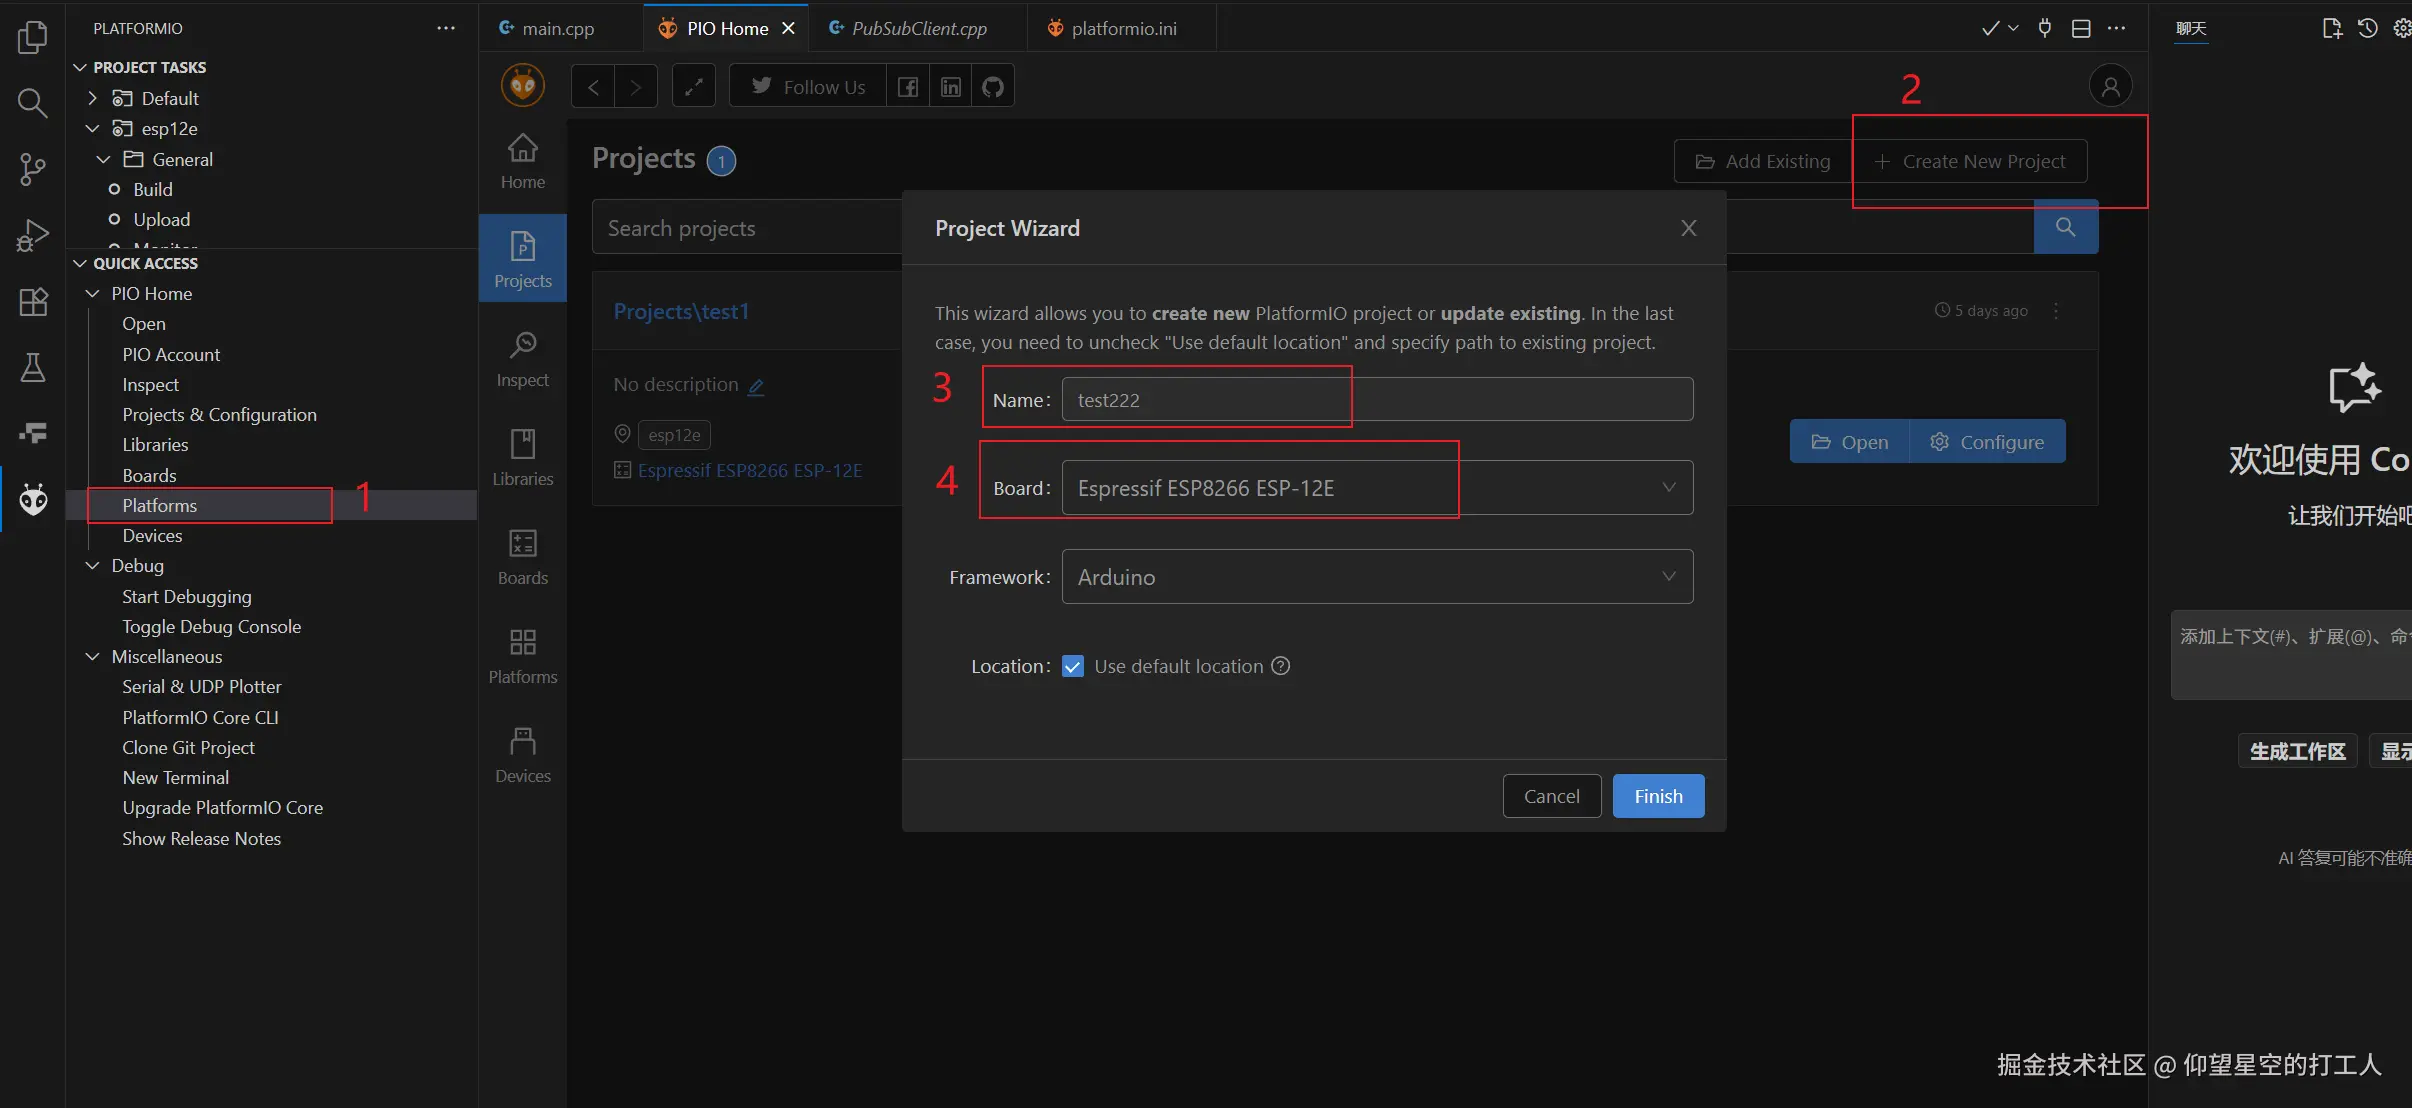This screenshot has width=2412, height=1108.
Task: Switch to the main.cpp editor tab
Action: coord(557,28)
